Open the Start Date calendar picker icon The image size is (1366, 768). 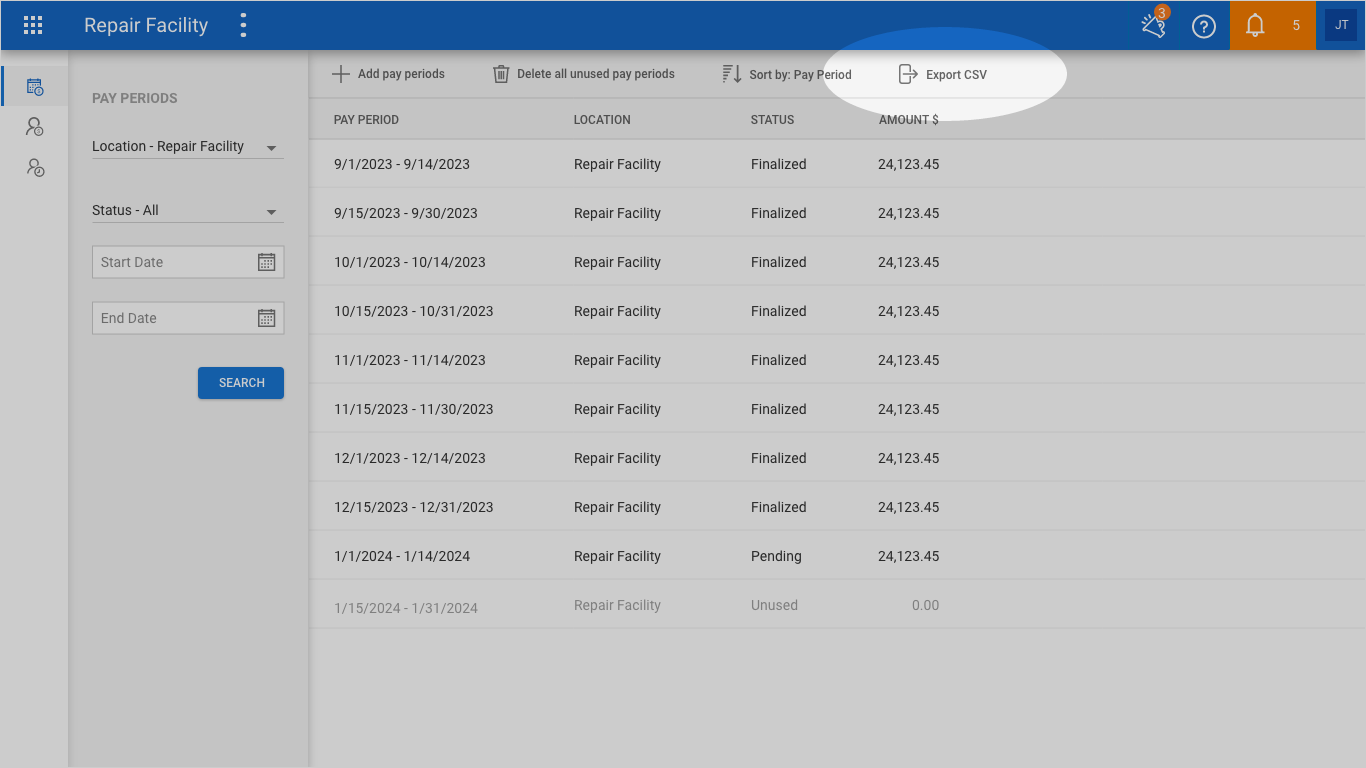(x=266, y=262)
